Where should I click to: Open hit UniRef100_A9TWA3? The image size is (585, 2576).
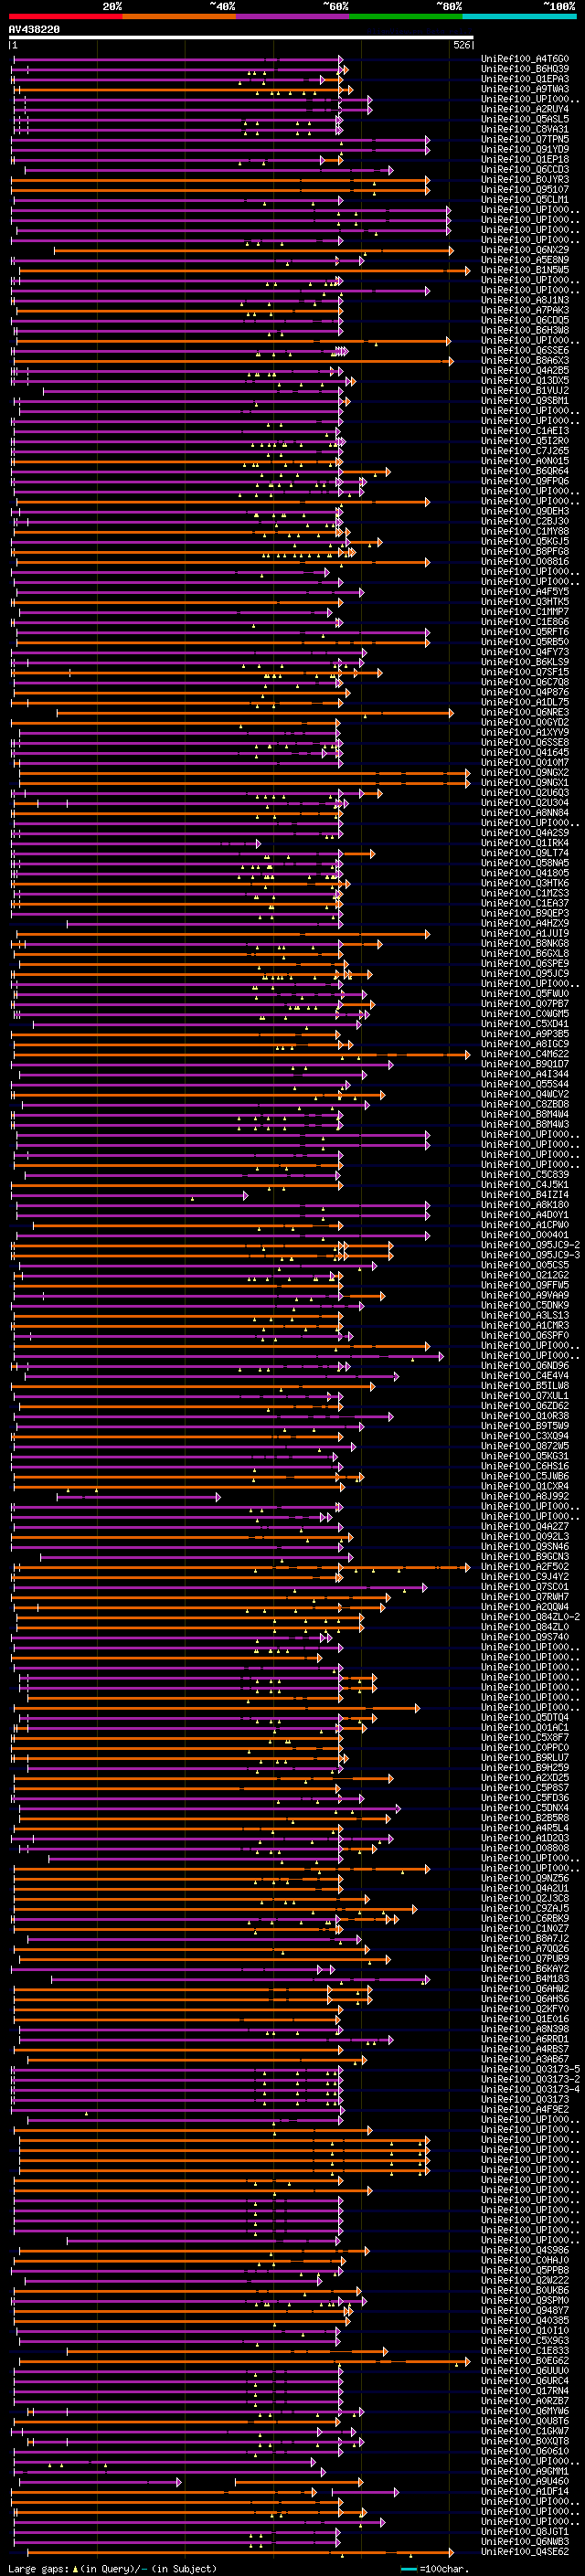525,89
